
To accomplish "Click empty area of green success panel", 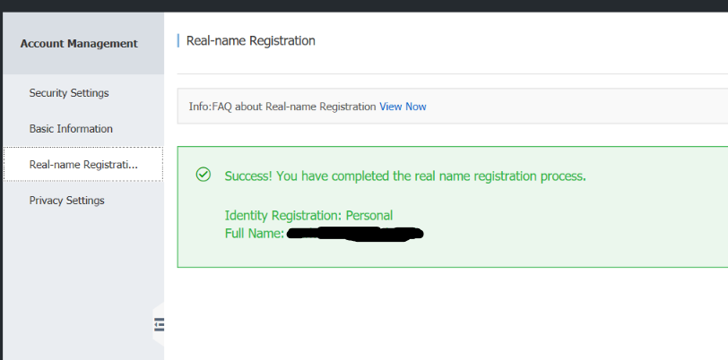I will [x=580, y=223].
